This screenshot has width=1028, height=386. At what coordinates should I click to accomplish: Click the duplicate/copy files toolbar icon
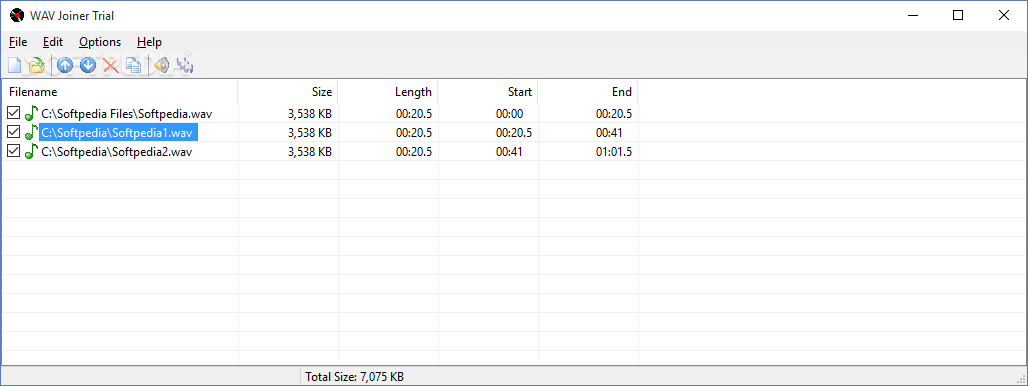click(133, 65)
